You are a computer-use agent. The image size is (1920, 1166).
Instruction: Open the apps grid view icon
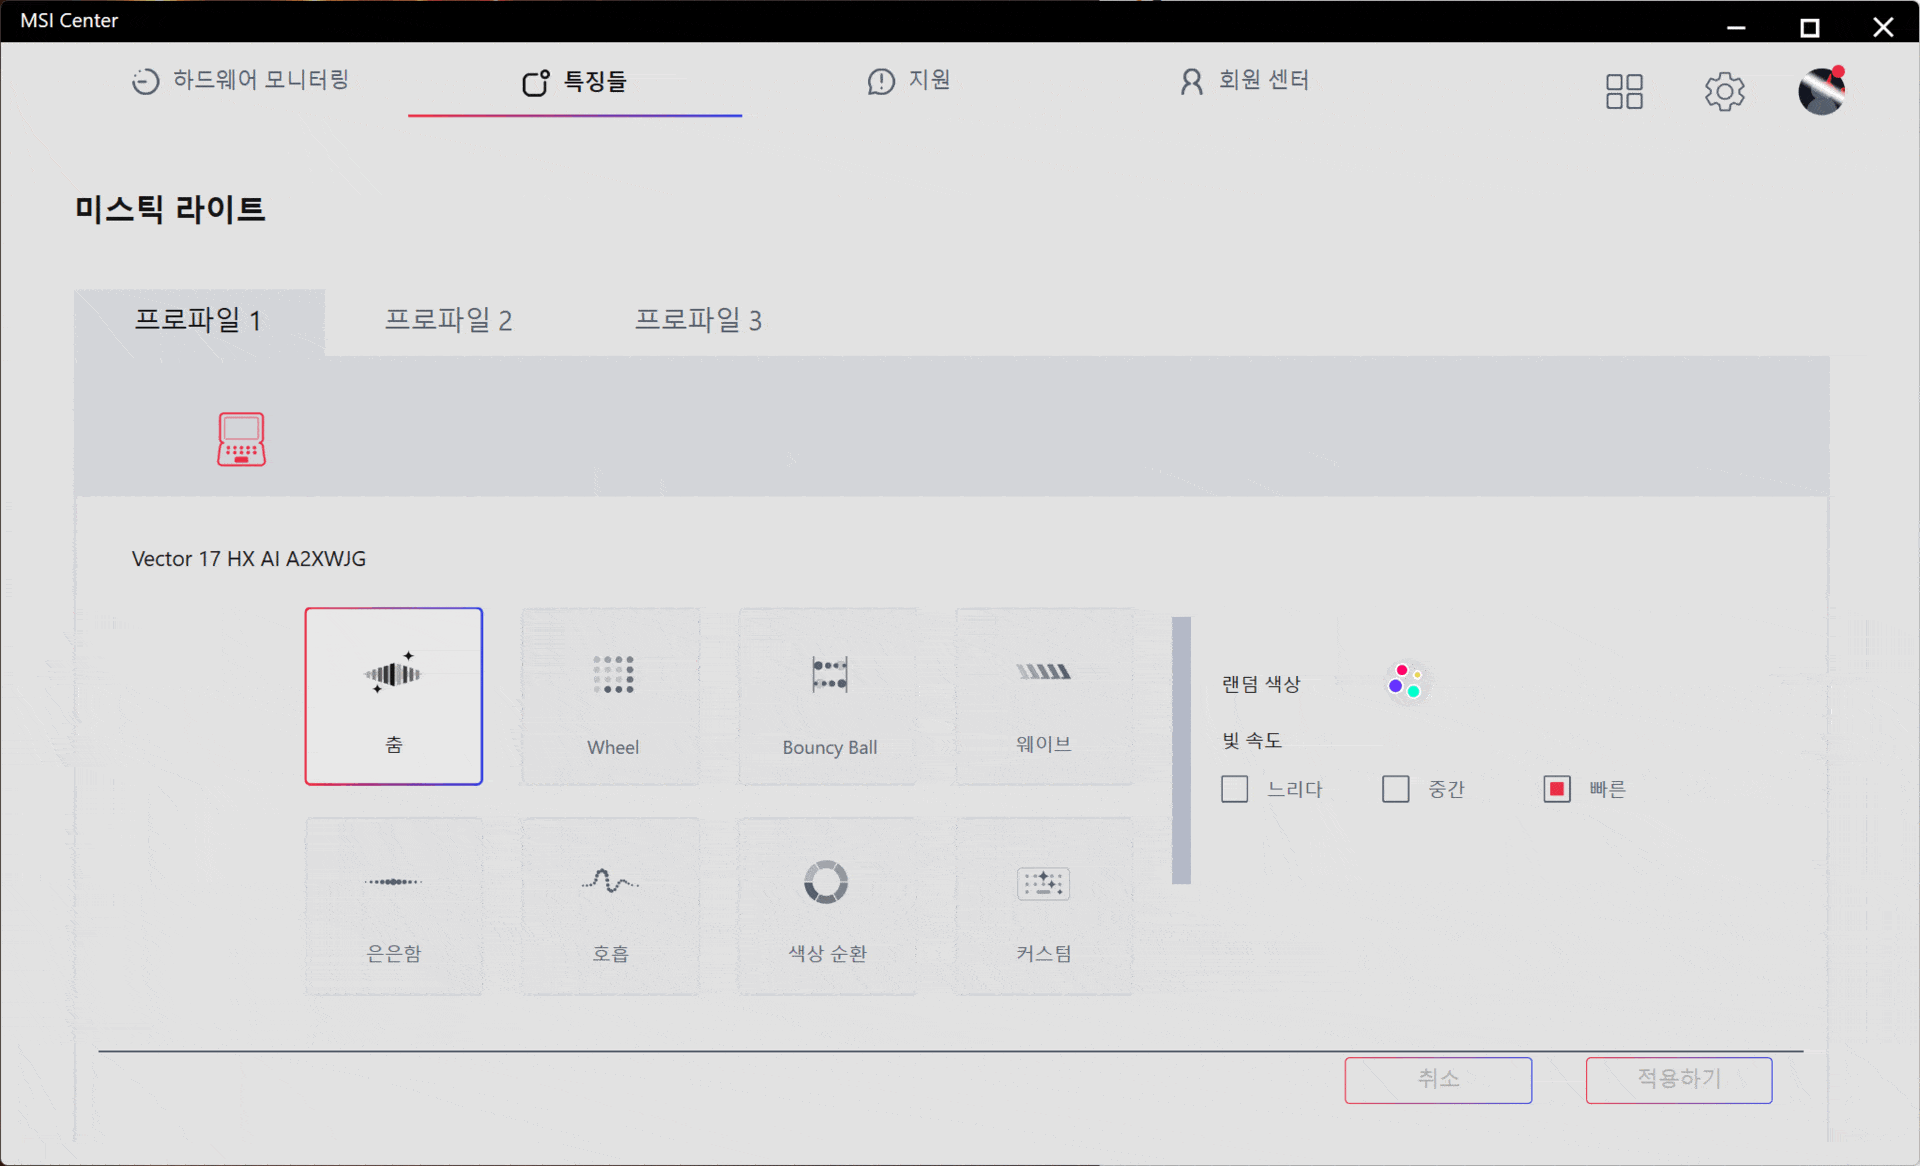point(1624,92)
